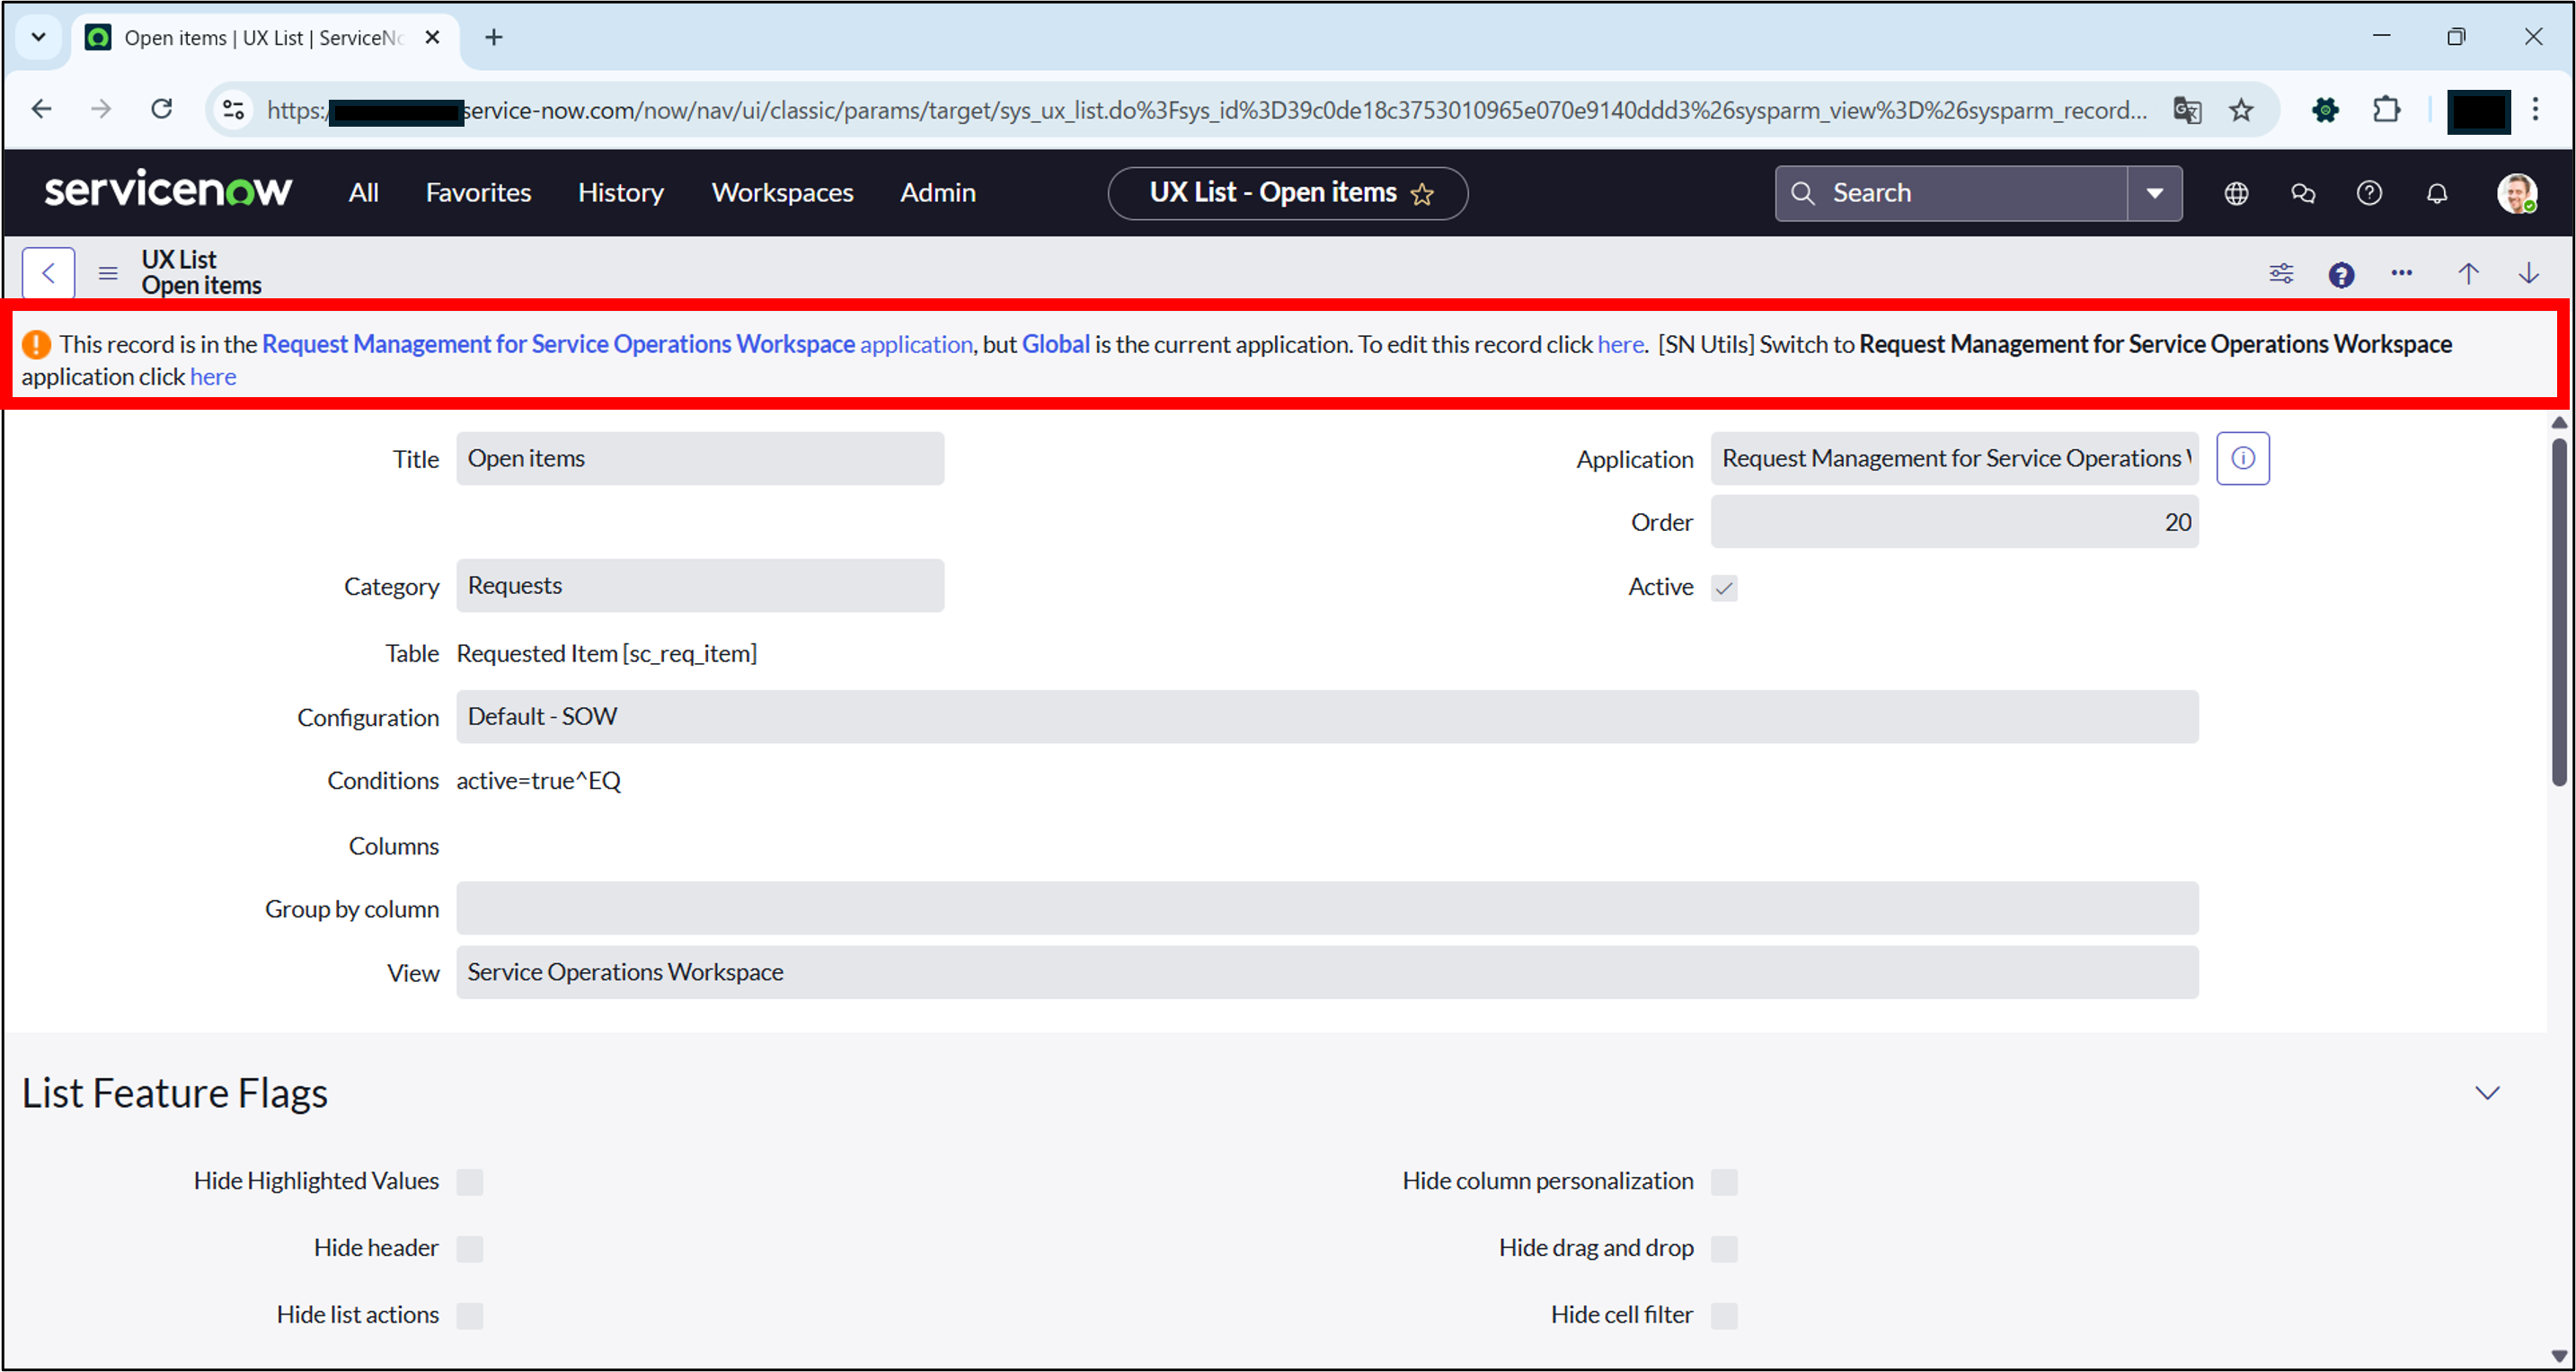Click the empty Group by column field
Screen dimensions: 2576x1372
[1327, 908]
